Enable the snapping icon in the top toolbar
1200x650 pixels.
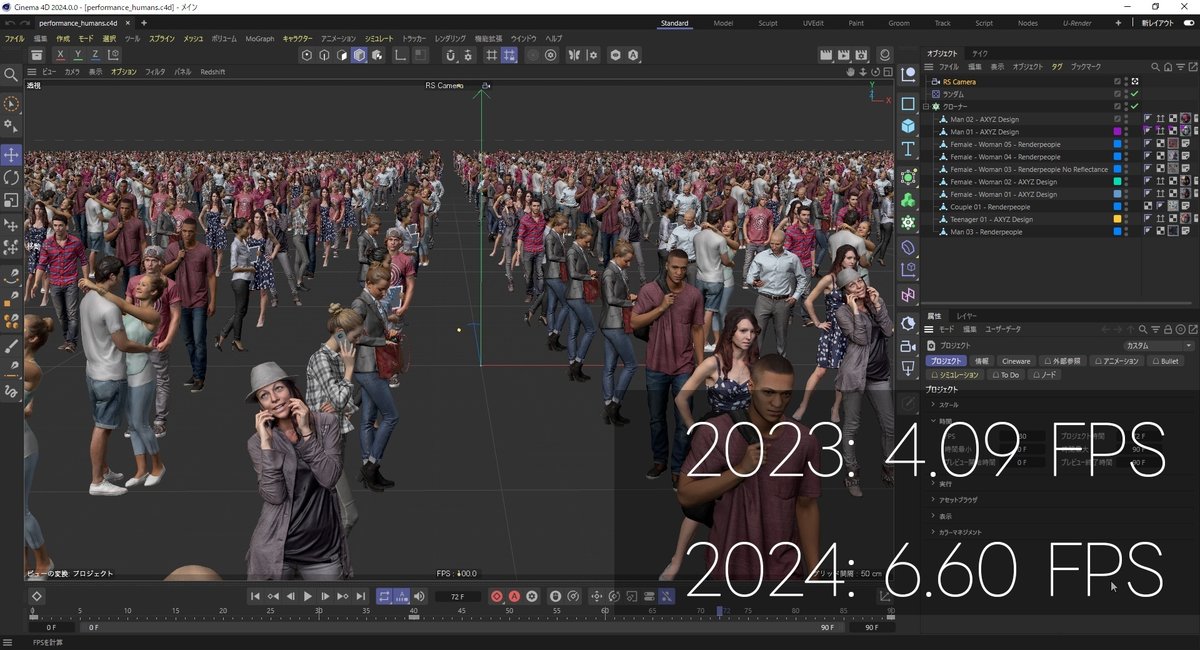tap(508, 55)
